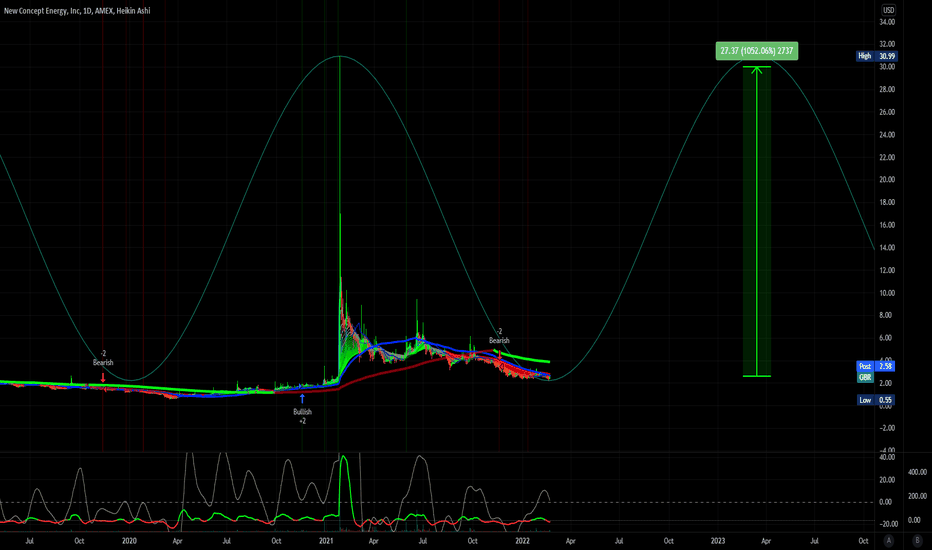Click the blue bullish up-arrow signal marker
The width and height of the screenshot is (932, 550).
(x=302, y=398)
